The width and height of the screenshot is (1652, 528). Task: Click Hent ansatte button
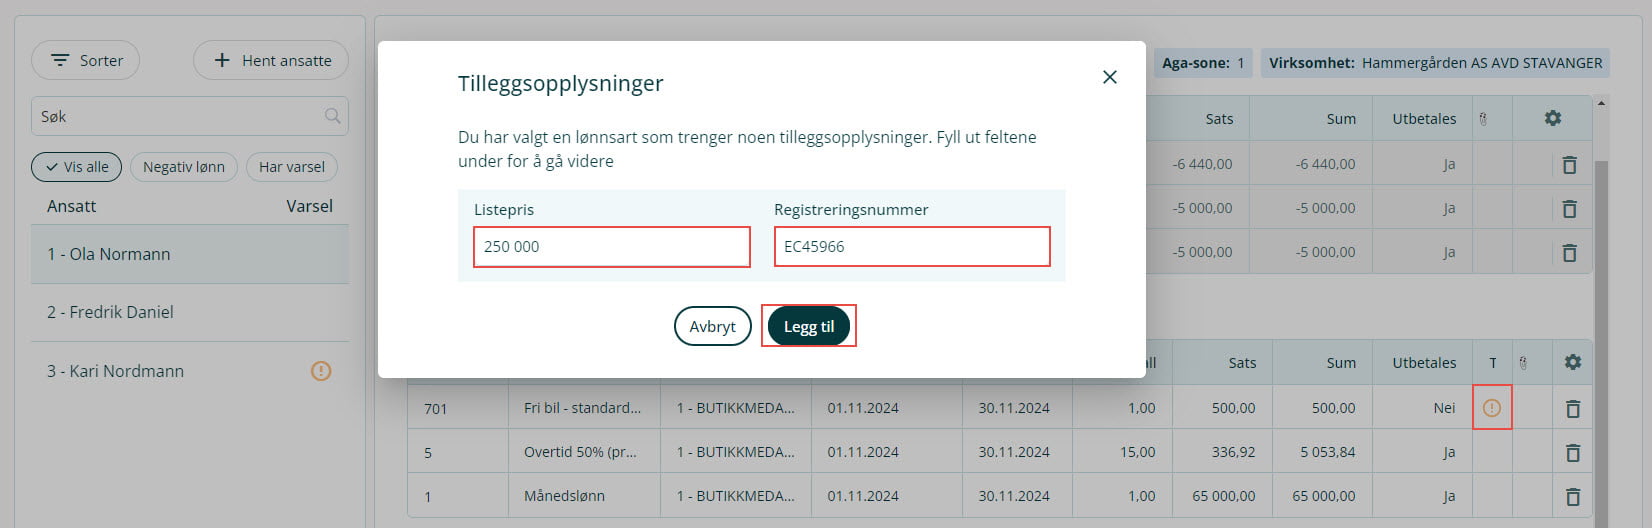[x=271, y=61]
